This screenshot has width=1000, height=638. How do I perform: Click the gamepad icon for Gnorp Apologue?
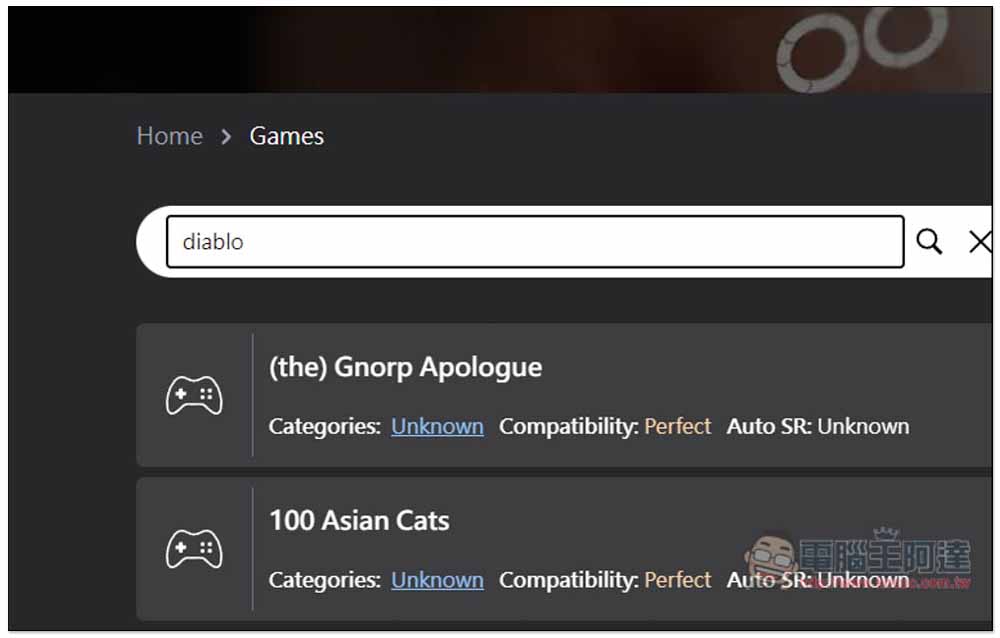[194, 396]
